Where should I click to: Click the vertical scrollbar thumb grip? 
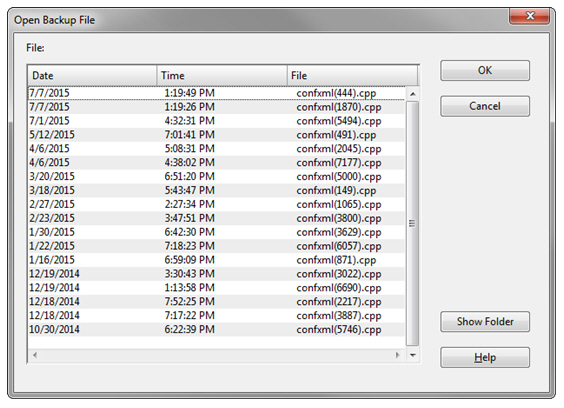[412, 223]
